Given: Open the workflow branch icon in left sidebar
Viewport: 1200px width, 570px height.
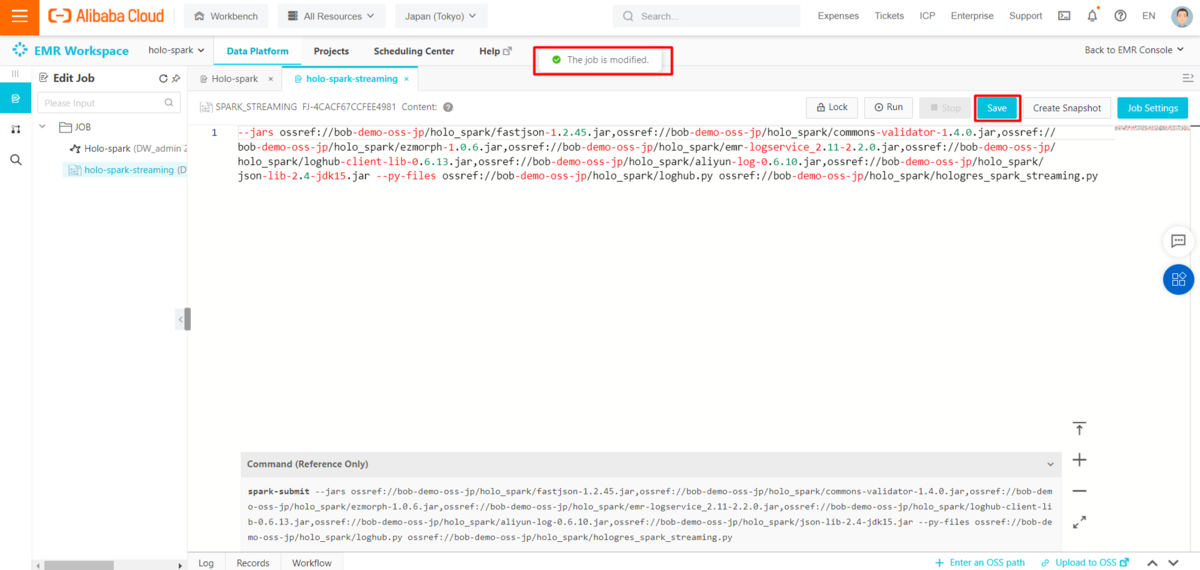Looking at the screenshot, I should [x=15, y=130].
